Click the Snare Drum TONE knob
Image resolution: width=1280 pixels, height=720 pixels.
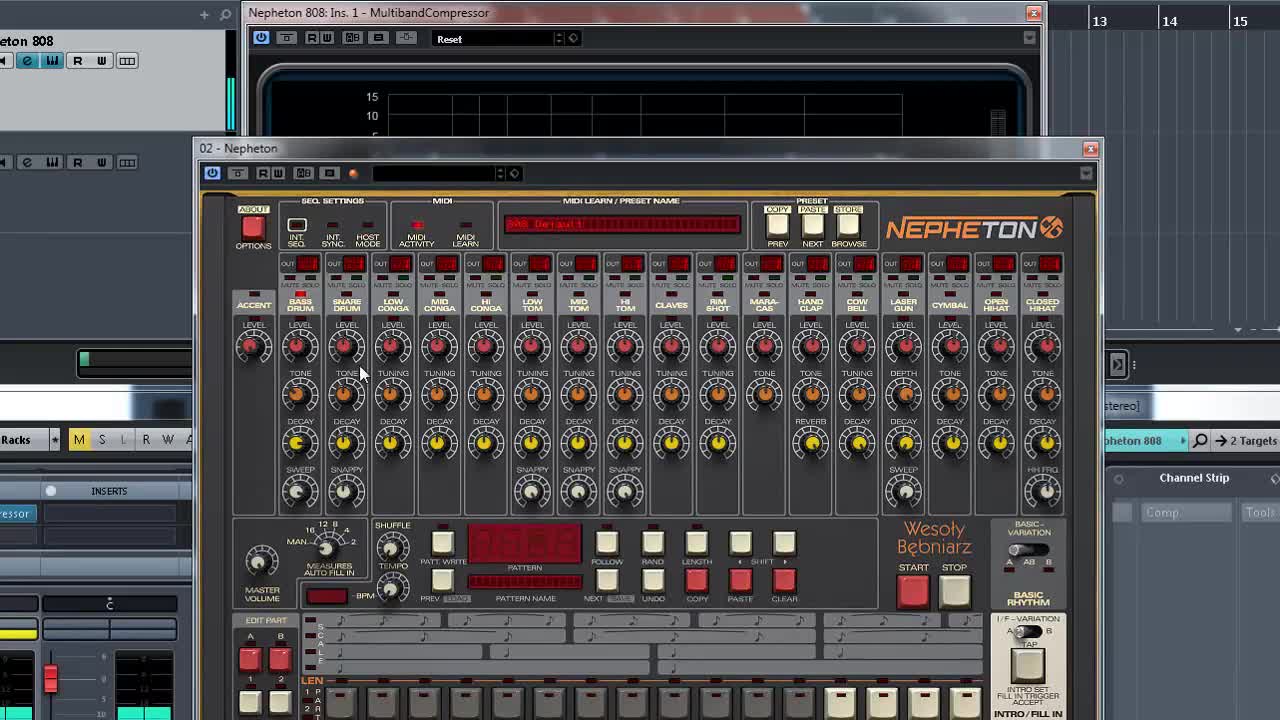point(346,395)
